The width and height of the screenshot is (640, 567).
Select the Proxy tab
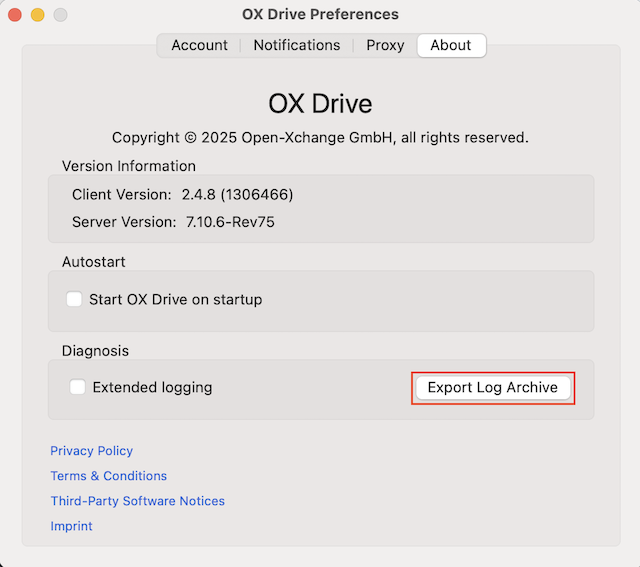tap(385, 45)
